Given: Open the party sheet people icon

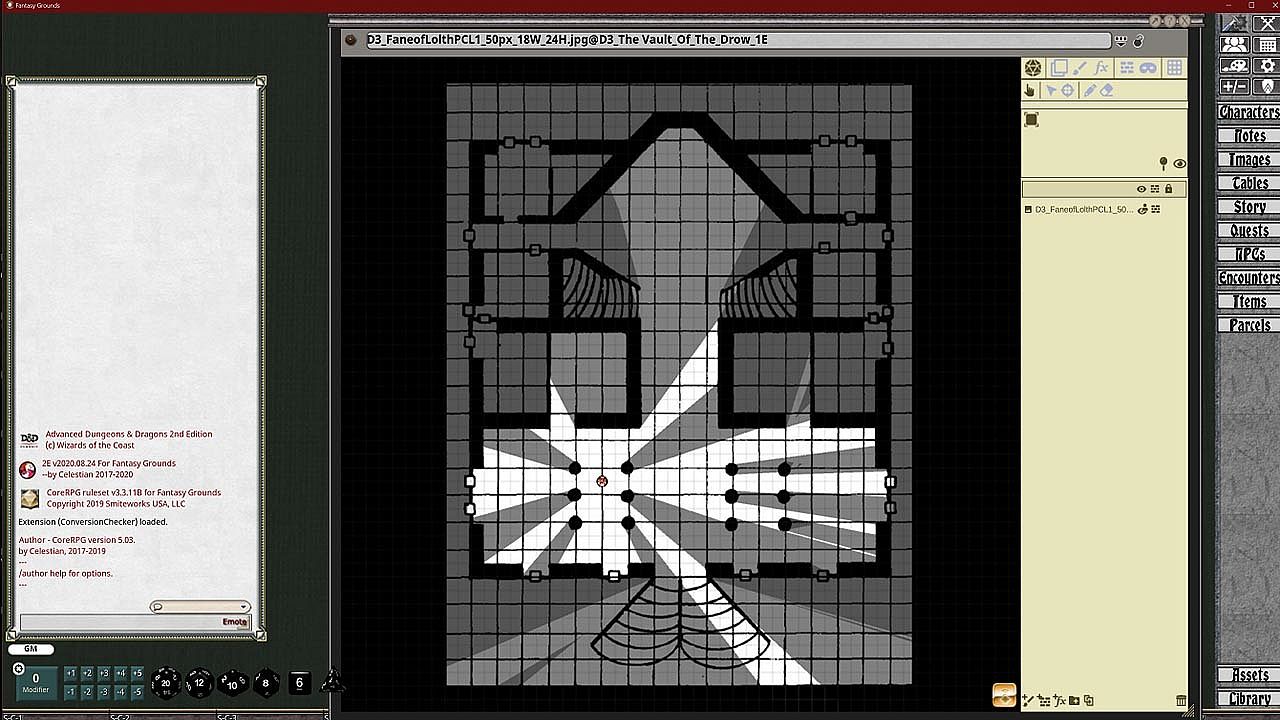Looking at the screenshot, I should click(x=1235, y=44).
